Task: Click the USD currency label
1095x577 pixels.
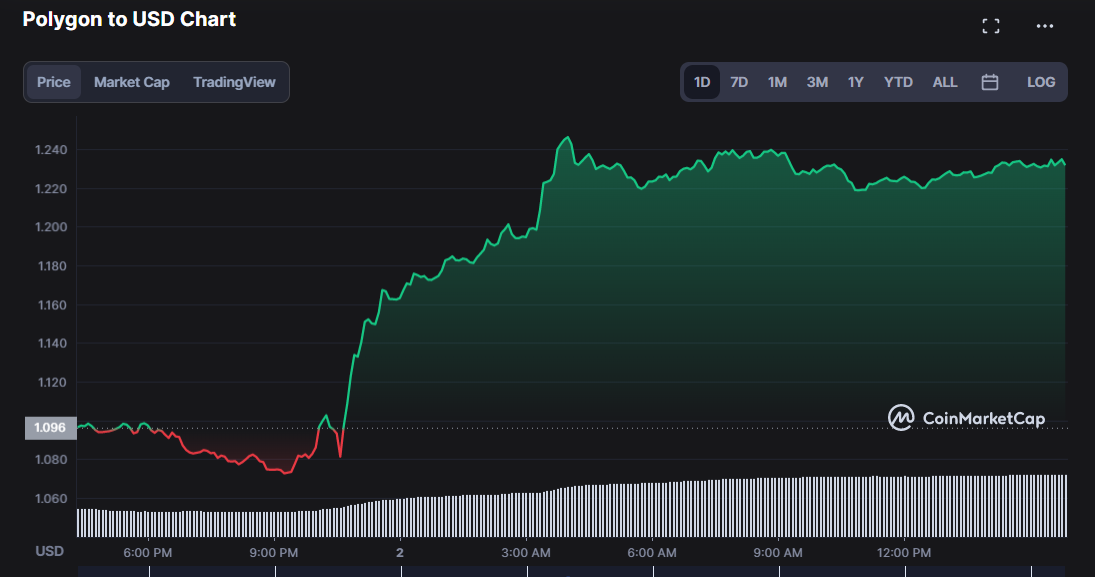Action: [50, 551]
